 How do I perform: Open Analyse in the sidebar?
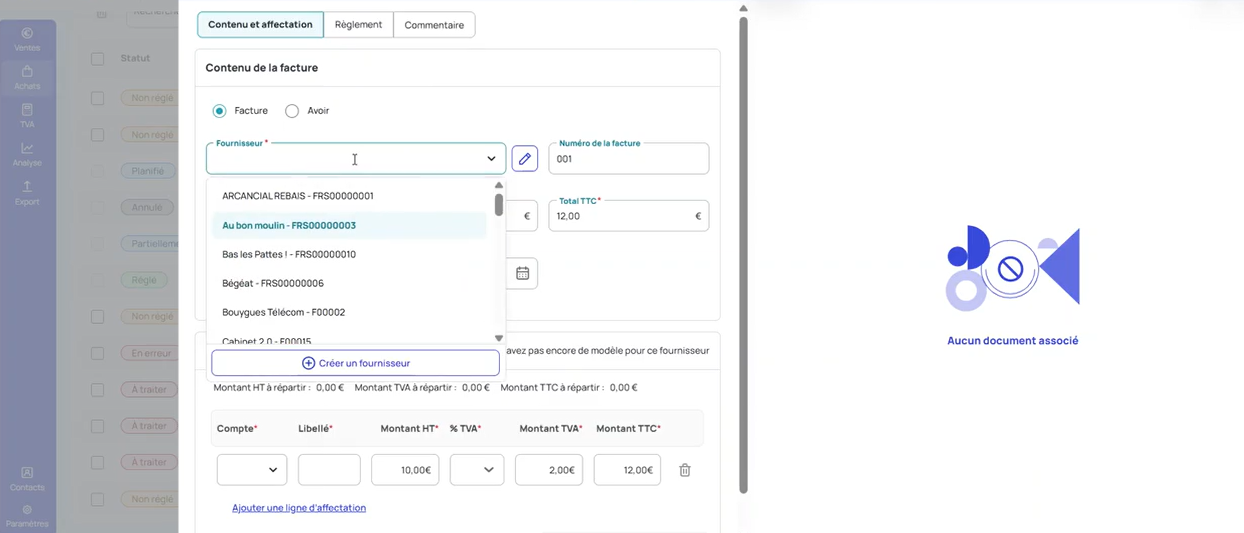coord(27,154)
